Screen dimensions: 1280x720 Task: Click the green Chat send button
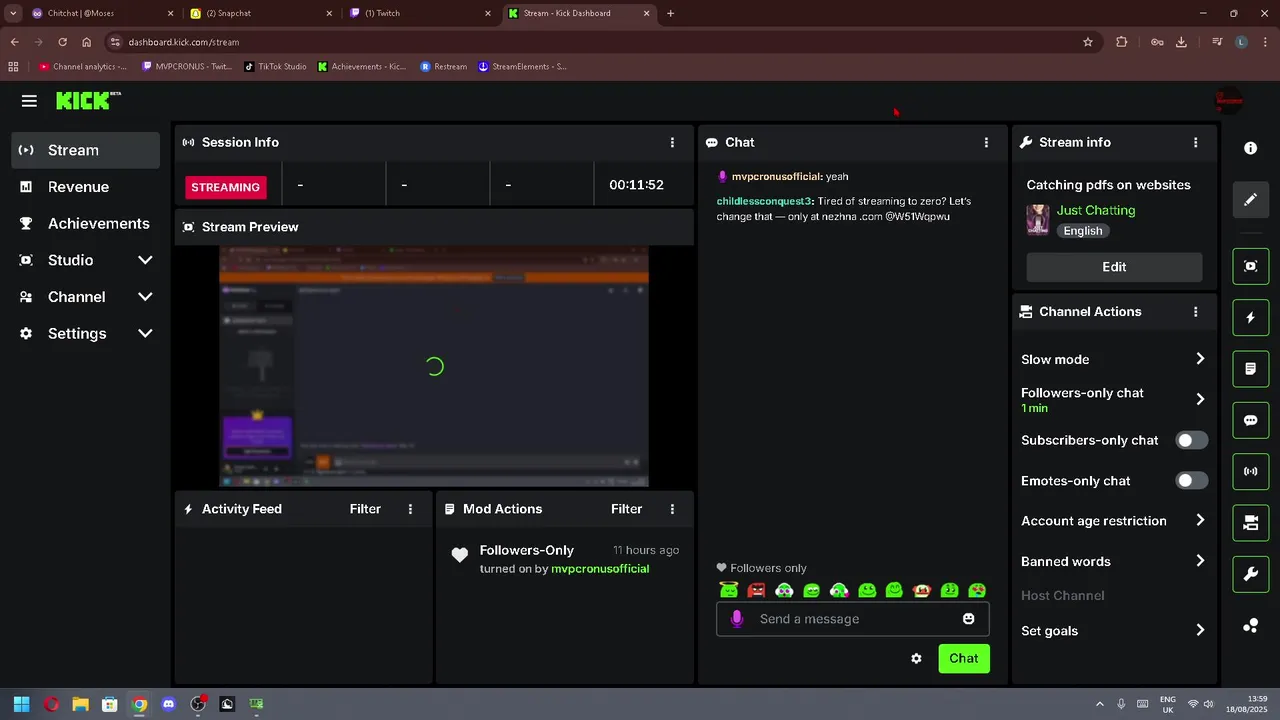pyautogui.click(x=964, y=658)
